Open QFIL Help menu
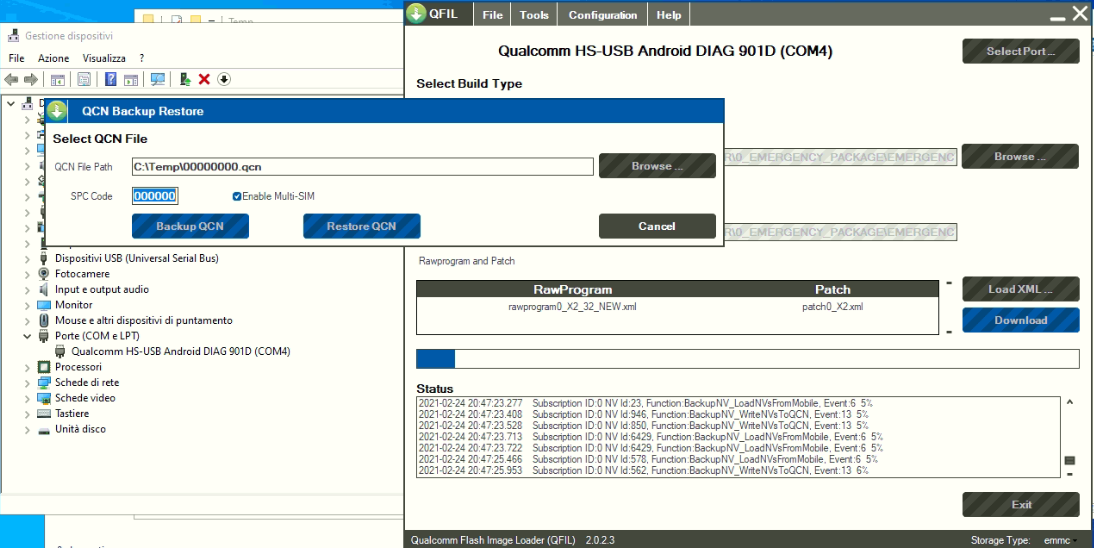This screenshot has width=1094, height=548. 668,15
